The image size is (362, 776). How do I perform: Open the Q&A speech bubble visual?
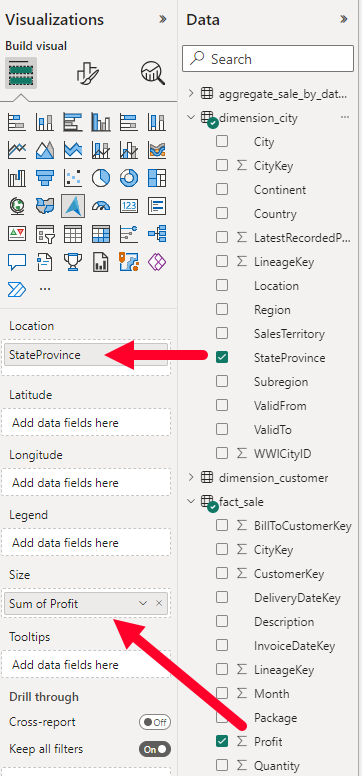tap(17, 262)
